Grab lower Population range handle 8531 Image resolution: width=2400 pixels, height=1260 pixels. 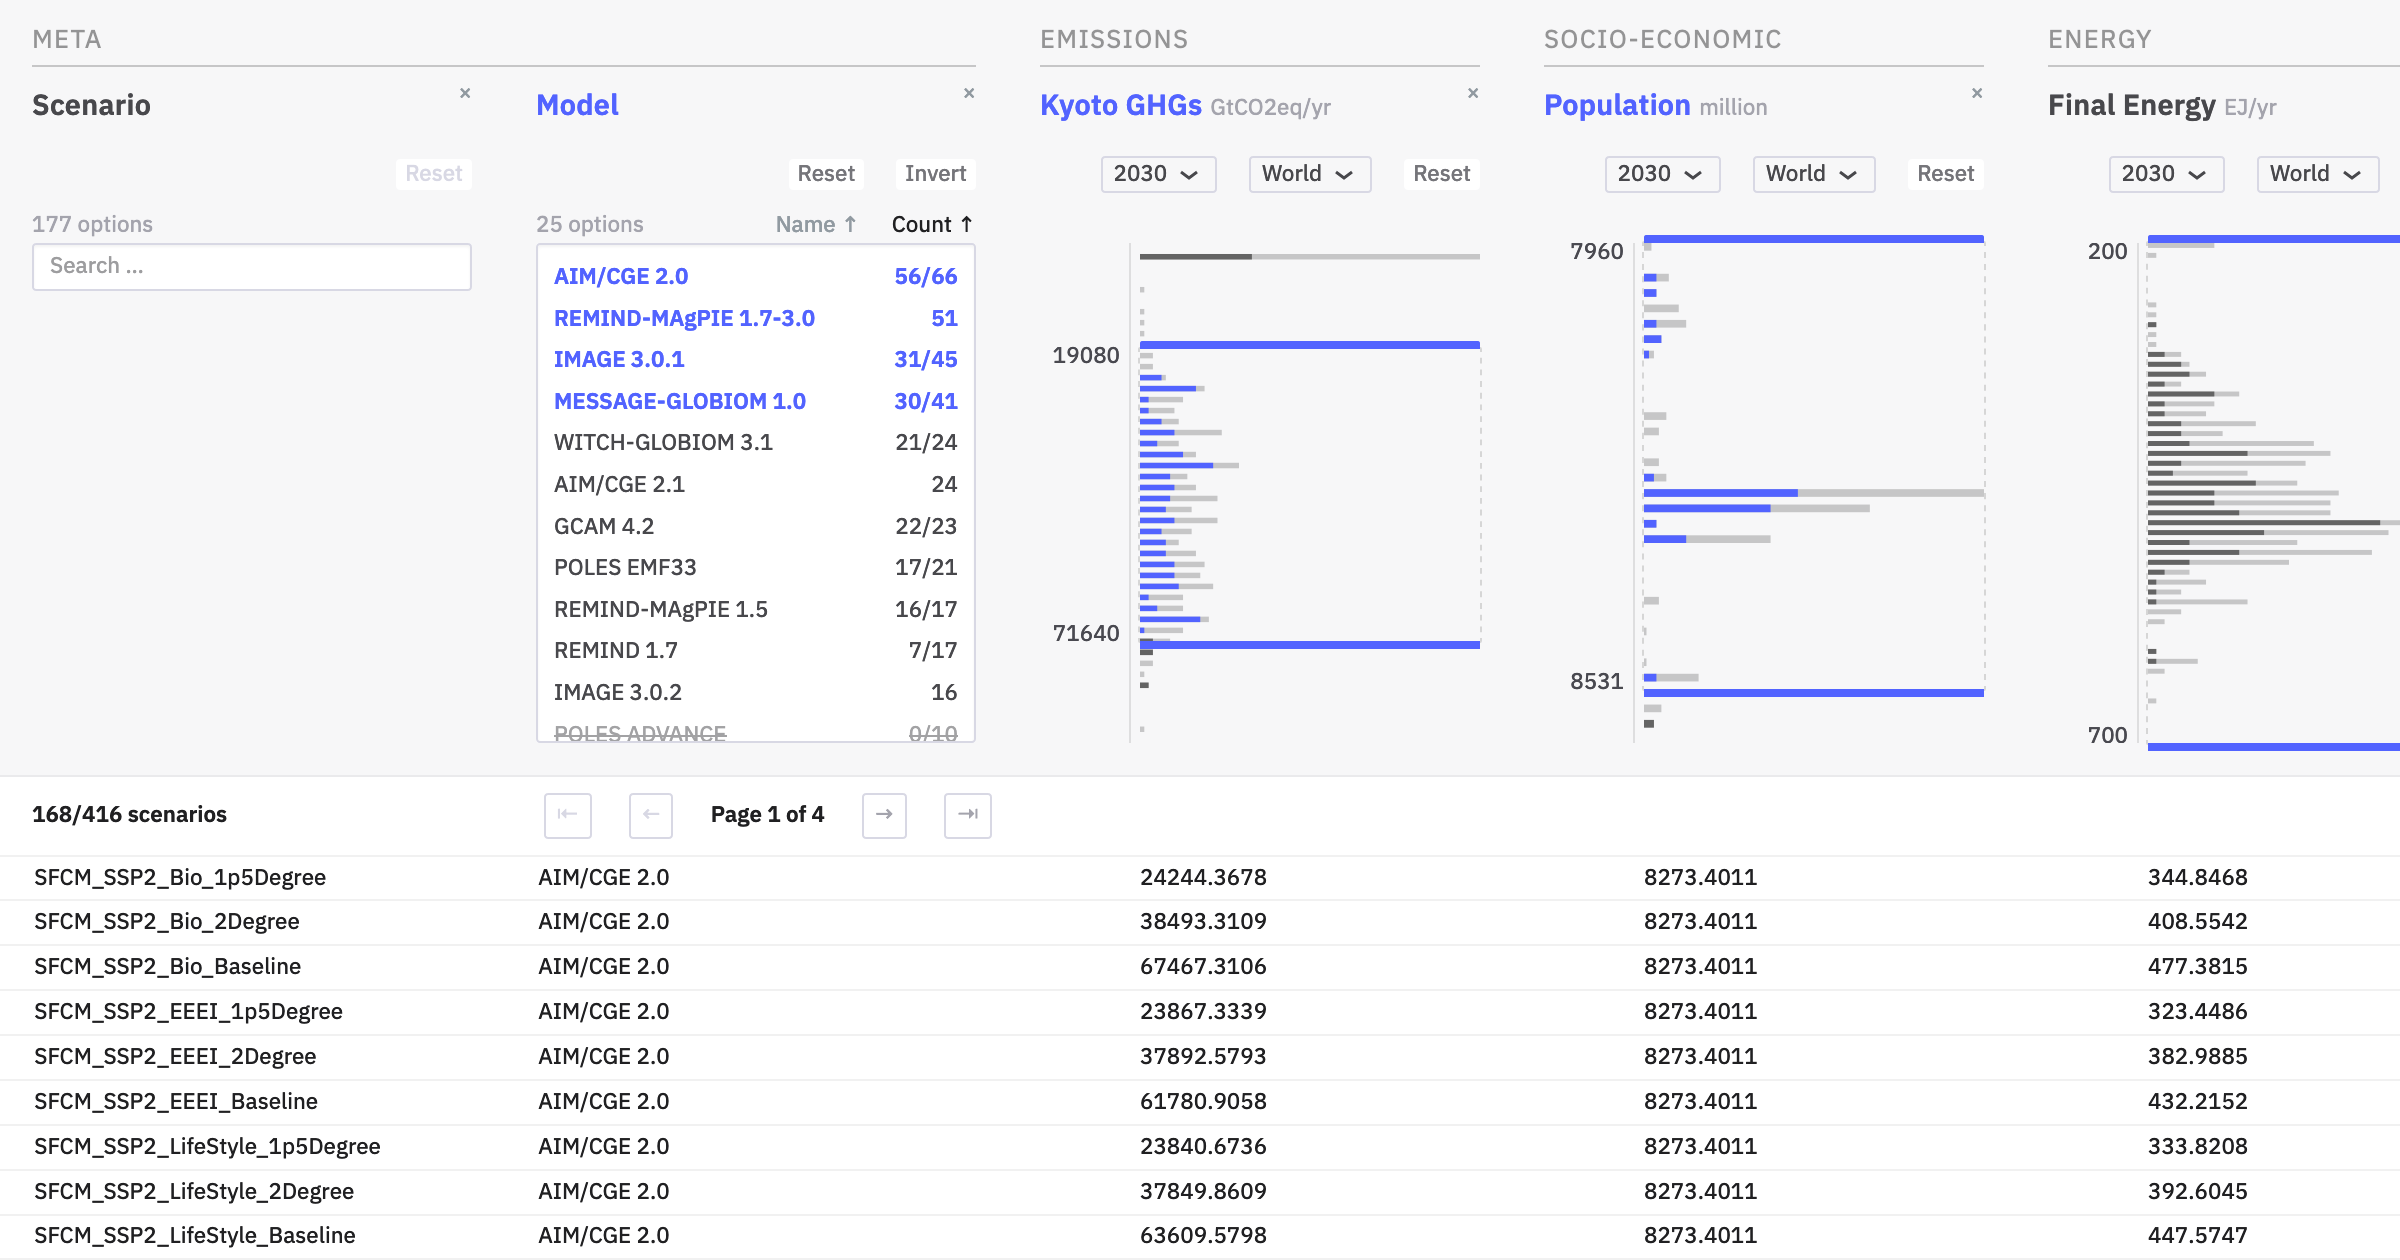1814,693
